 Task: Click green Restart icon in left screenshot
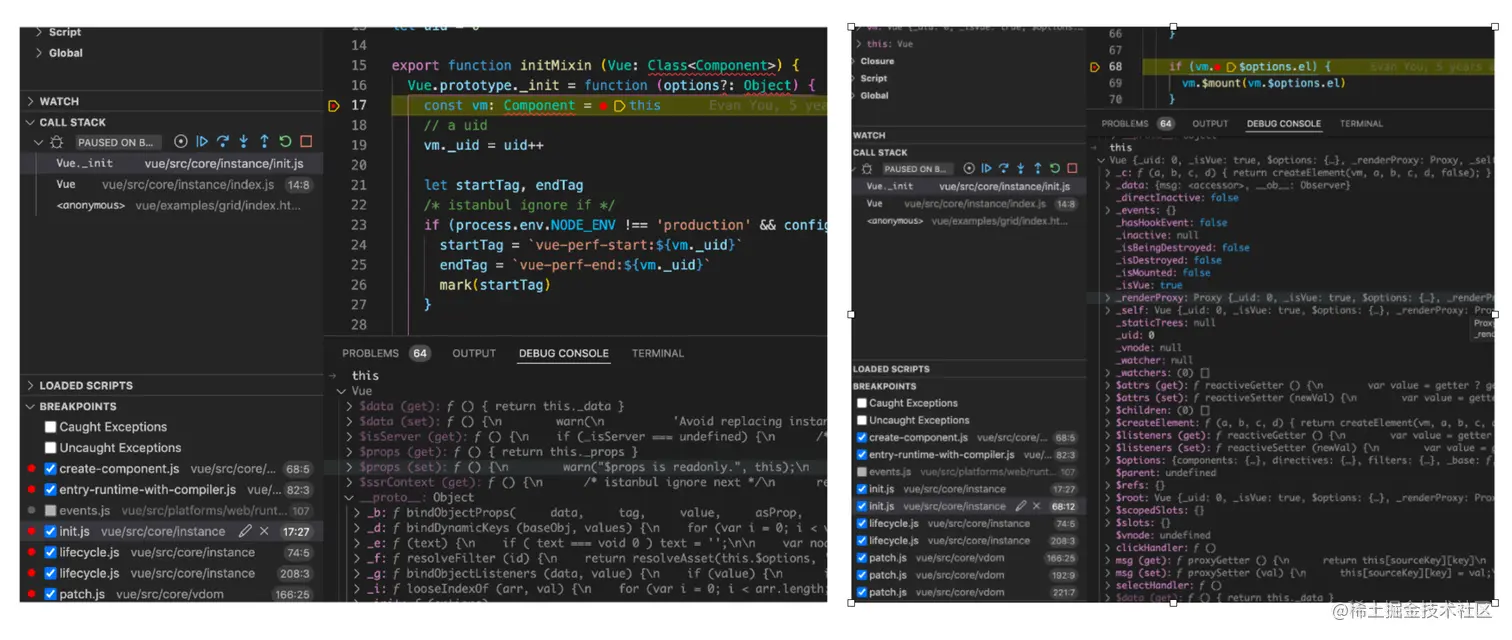285,142
